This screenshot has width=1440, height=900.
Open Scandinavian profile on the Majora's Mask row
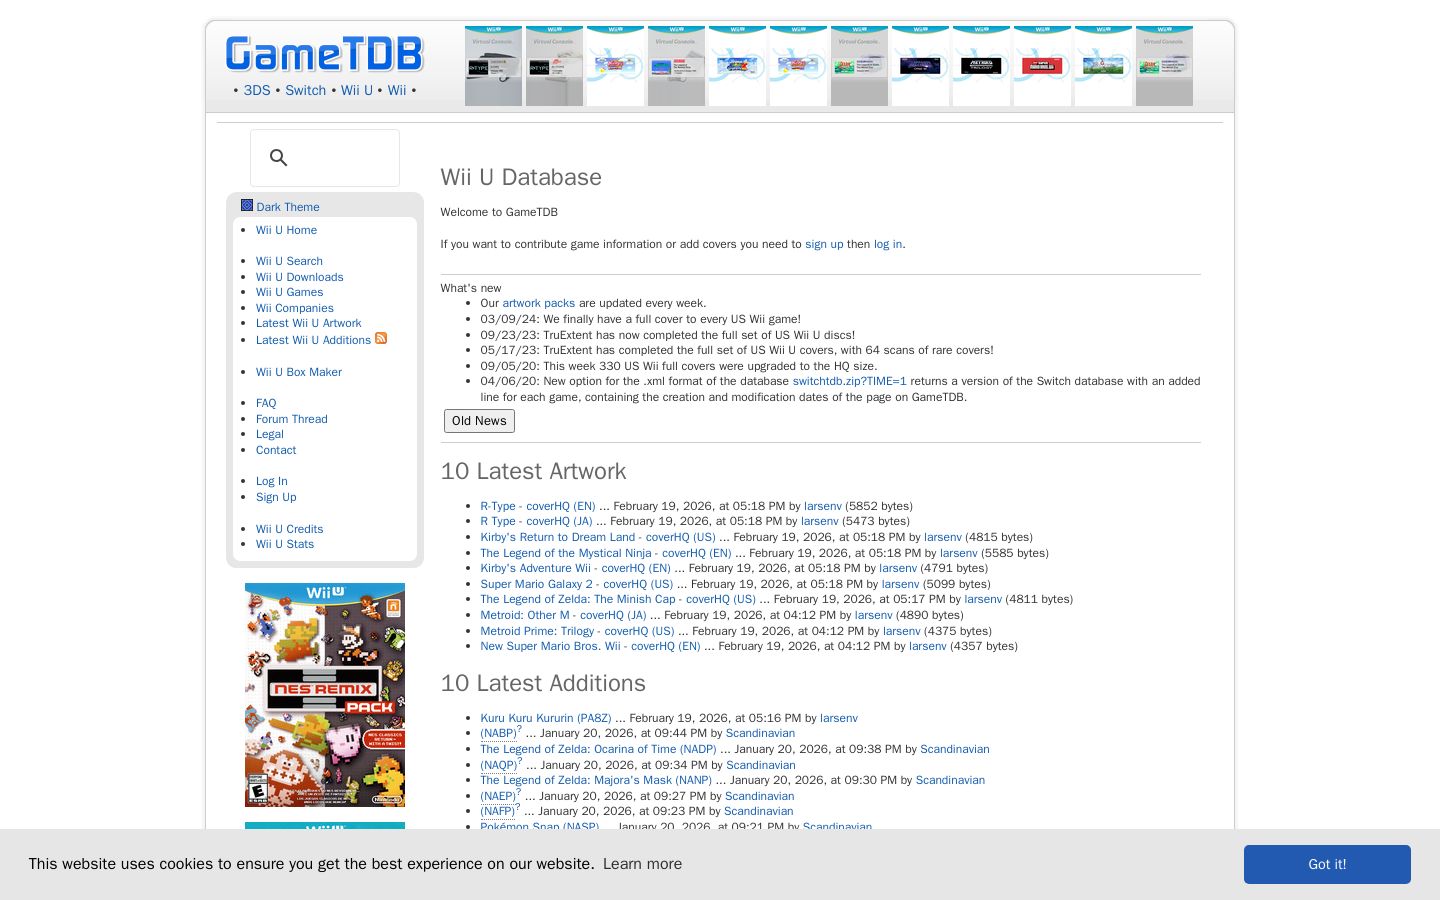click(950, 780)
